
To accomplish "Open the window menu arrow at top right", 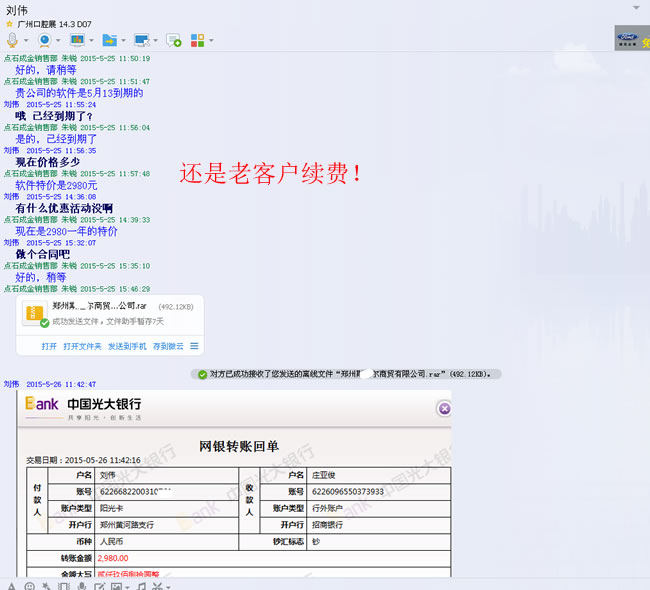I will (x=636, y=7).
